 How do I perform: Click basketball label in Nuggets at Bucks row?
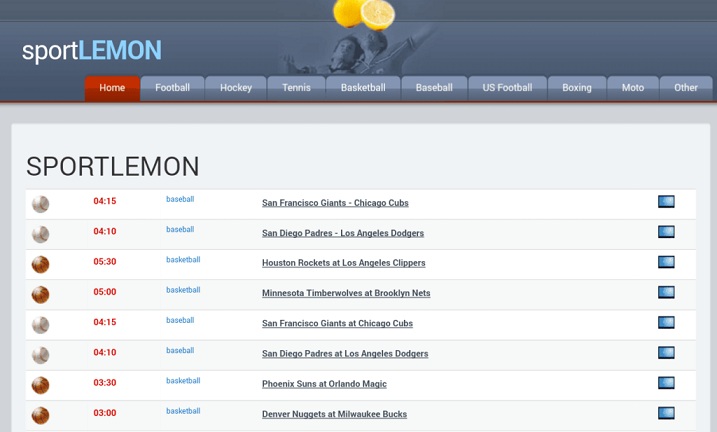coord(183,411)
